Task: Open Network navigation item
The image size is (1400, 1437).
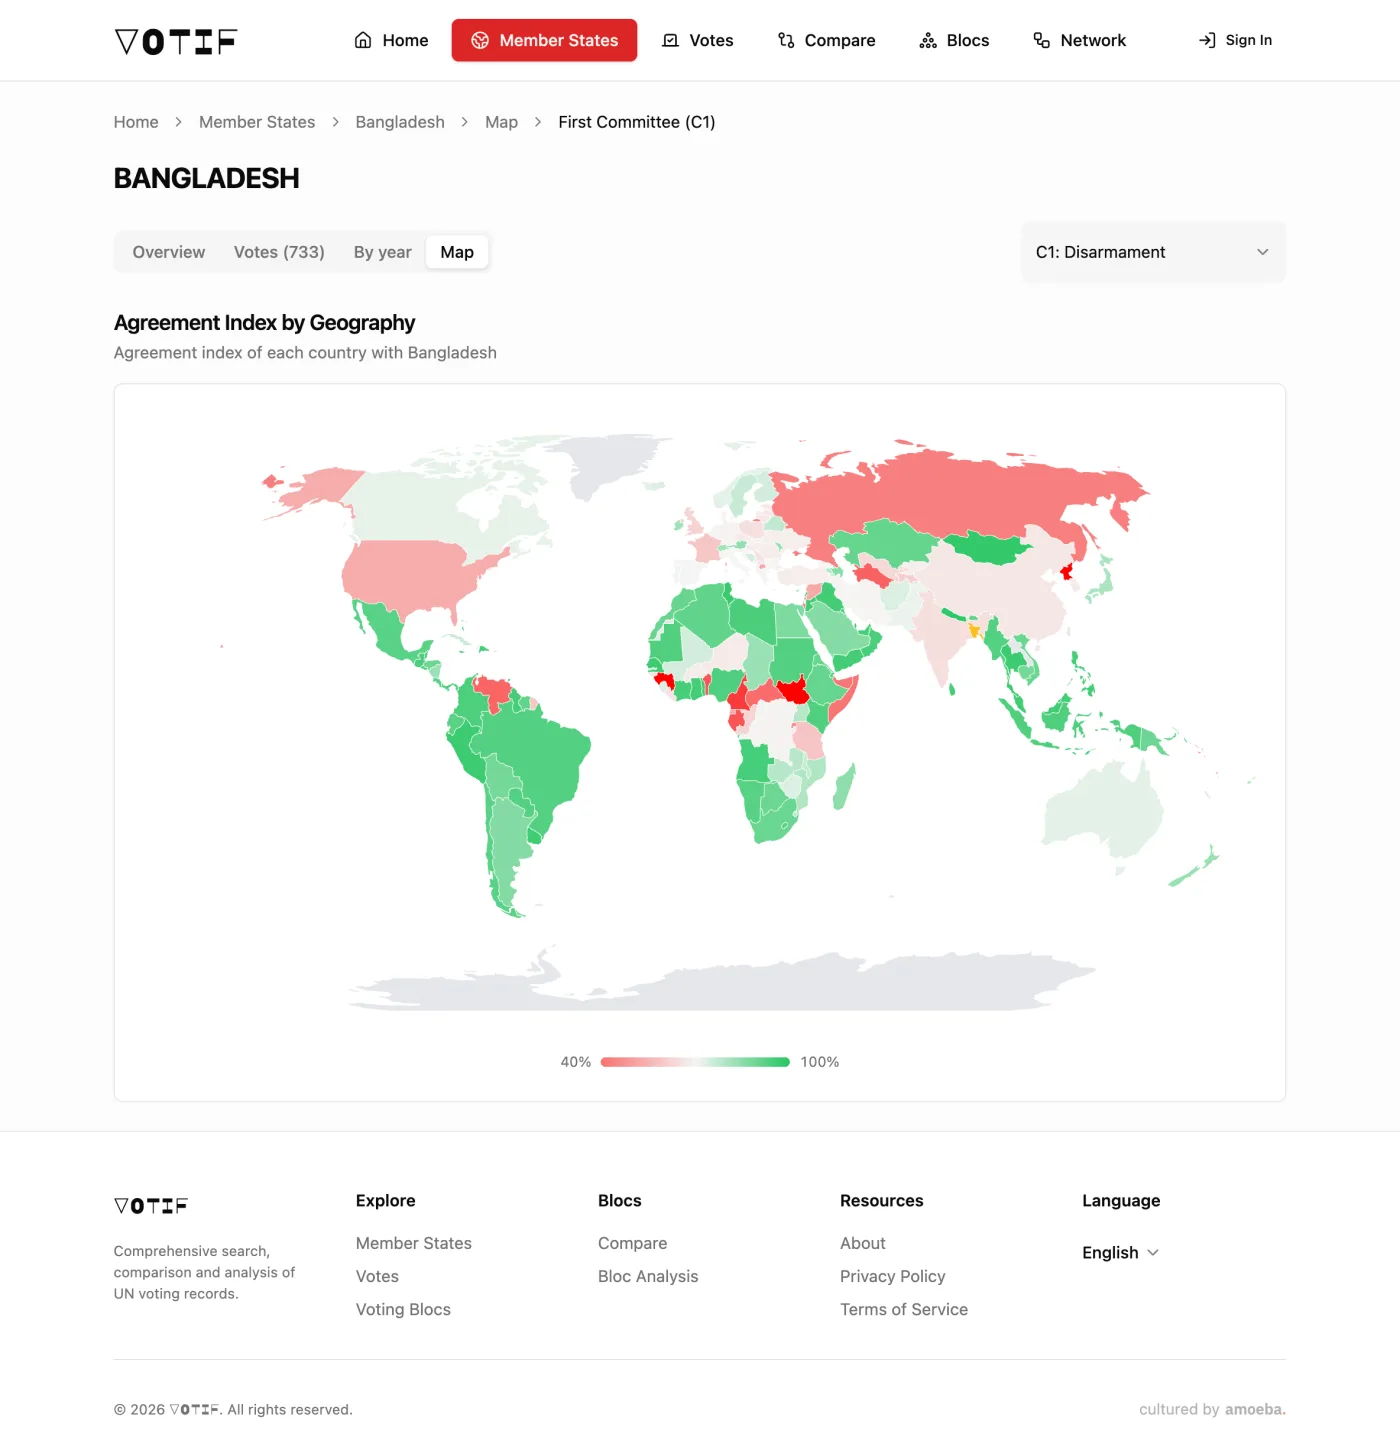Action: tap(1079, 40)
